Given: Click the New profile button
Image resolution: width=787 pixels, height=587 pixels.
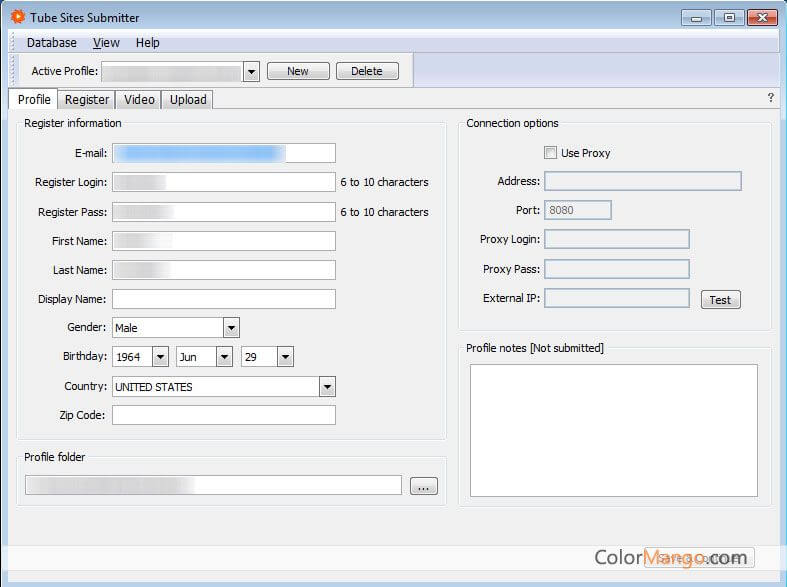Looking at the screenshot, I should (298, 71).
